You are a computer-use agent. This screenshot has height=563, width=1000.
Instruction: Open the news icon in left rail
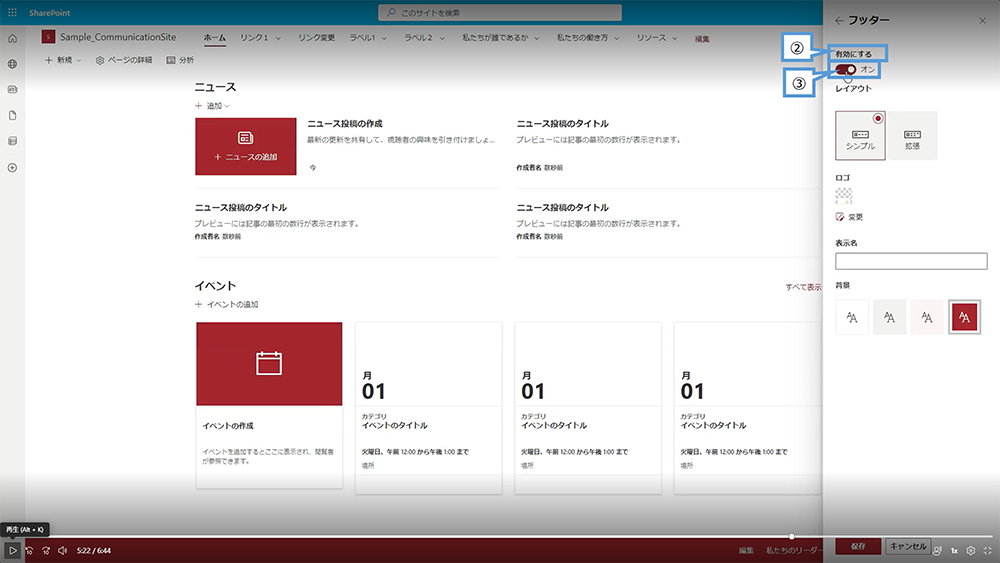(12, 90)
